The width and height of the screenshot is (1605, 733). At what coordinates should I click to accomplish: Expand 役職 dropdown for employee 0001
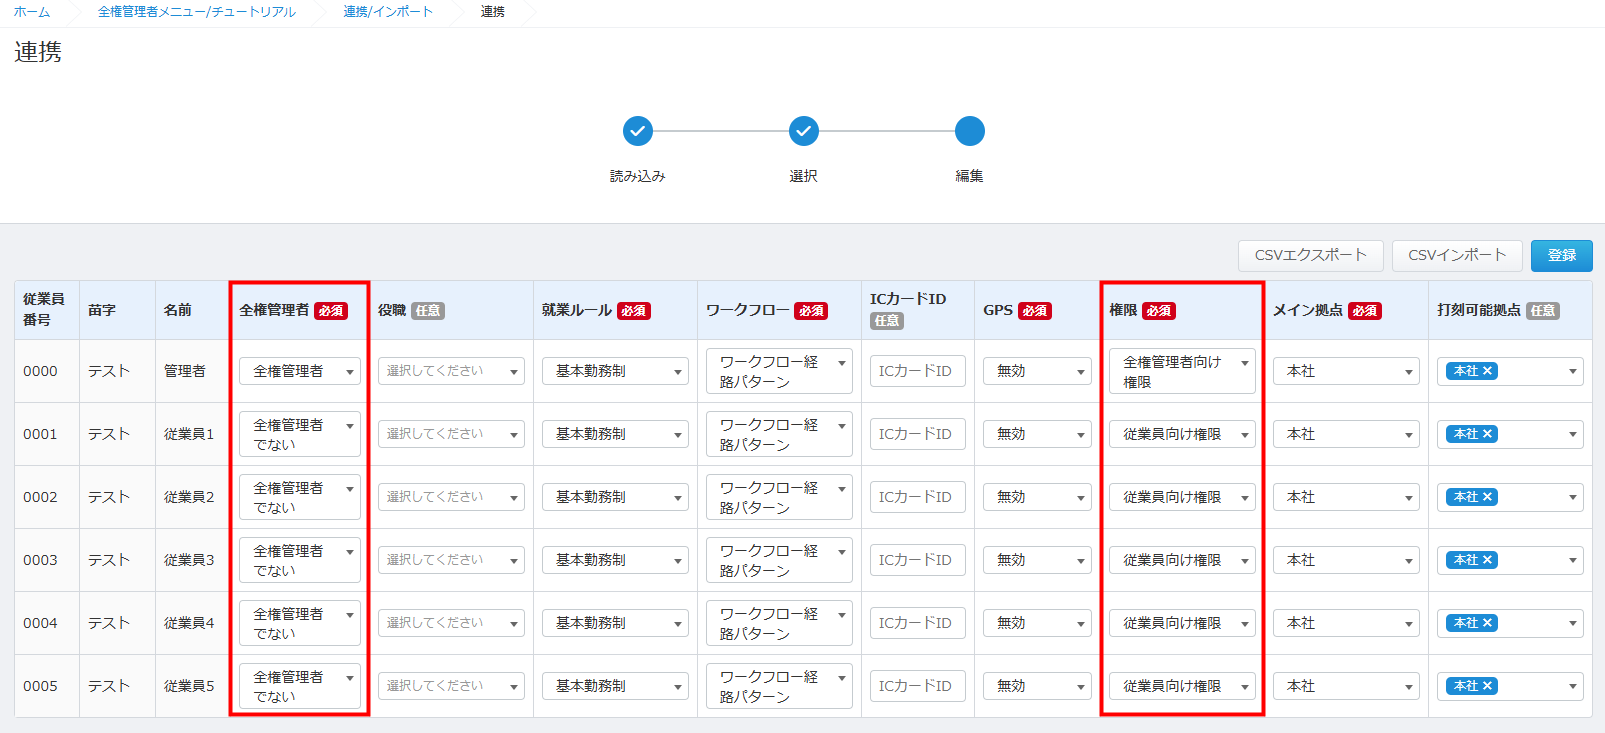click(451, 434)
